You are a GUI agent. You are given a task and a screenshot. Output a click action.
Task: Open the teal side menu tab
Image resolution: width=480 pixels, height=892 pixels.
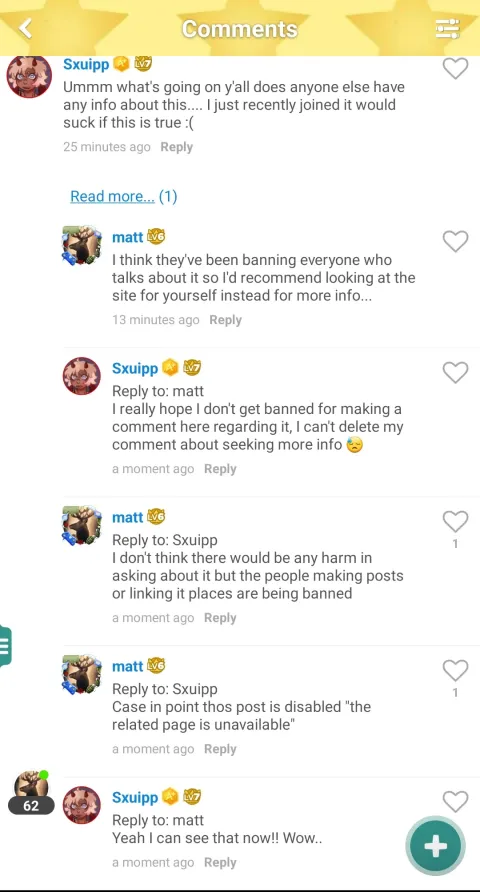point(5,646)
